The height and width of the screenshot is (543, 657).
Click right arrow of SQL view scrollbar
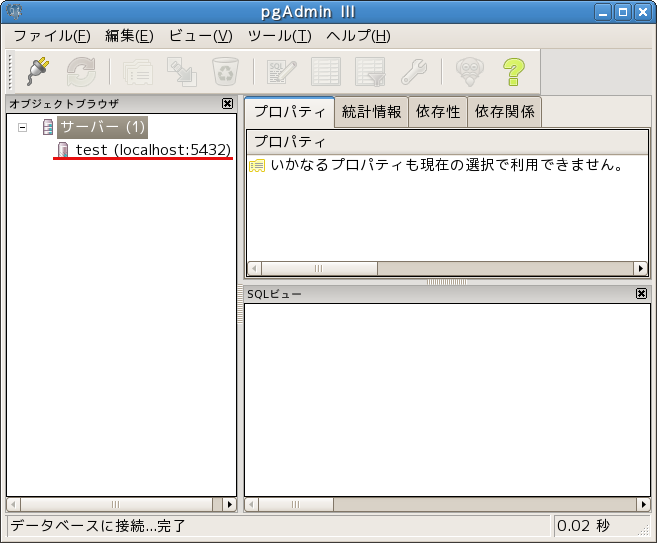point(644,504)
